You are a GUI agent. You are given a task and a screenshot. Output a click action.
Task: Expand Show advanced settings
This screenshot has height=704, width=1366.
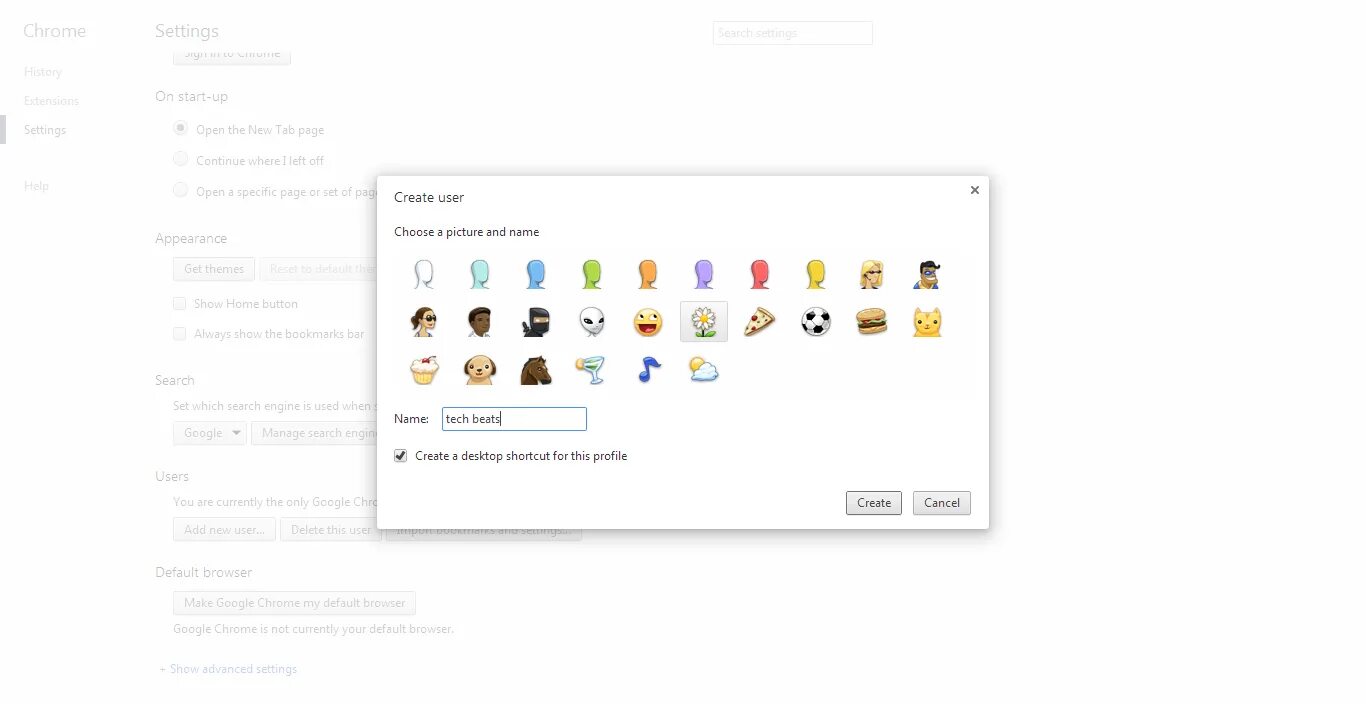pos(233,669)
